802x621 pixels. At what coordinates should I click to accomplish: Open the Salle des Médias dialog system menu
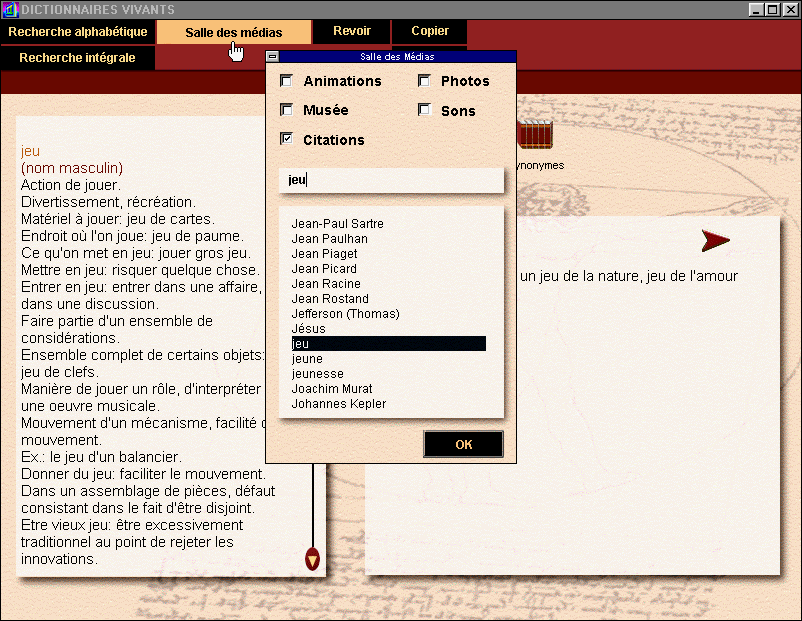click(273, 57)
